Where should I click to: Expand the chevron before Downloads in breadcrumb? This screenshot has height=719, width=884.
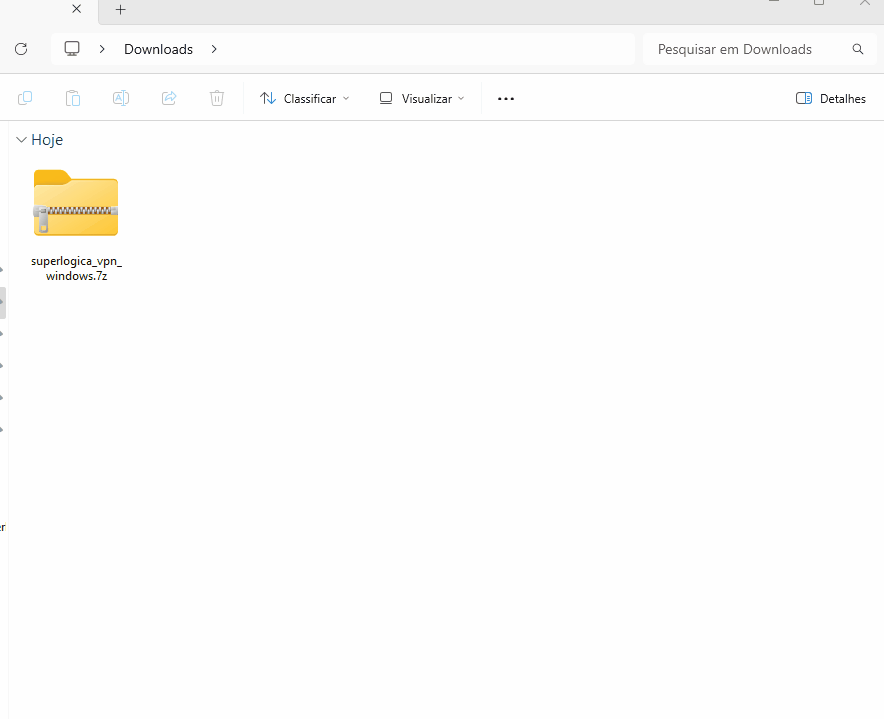coord(102,49)
